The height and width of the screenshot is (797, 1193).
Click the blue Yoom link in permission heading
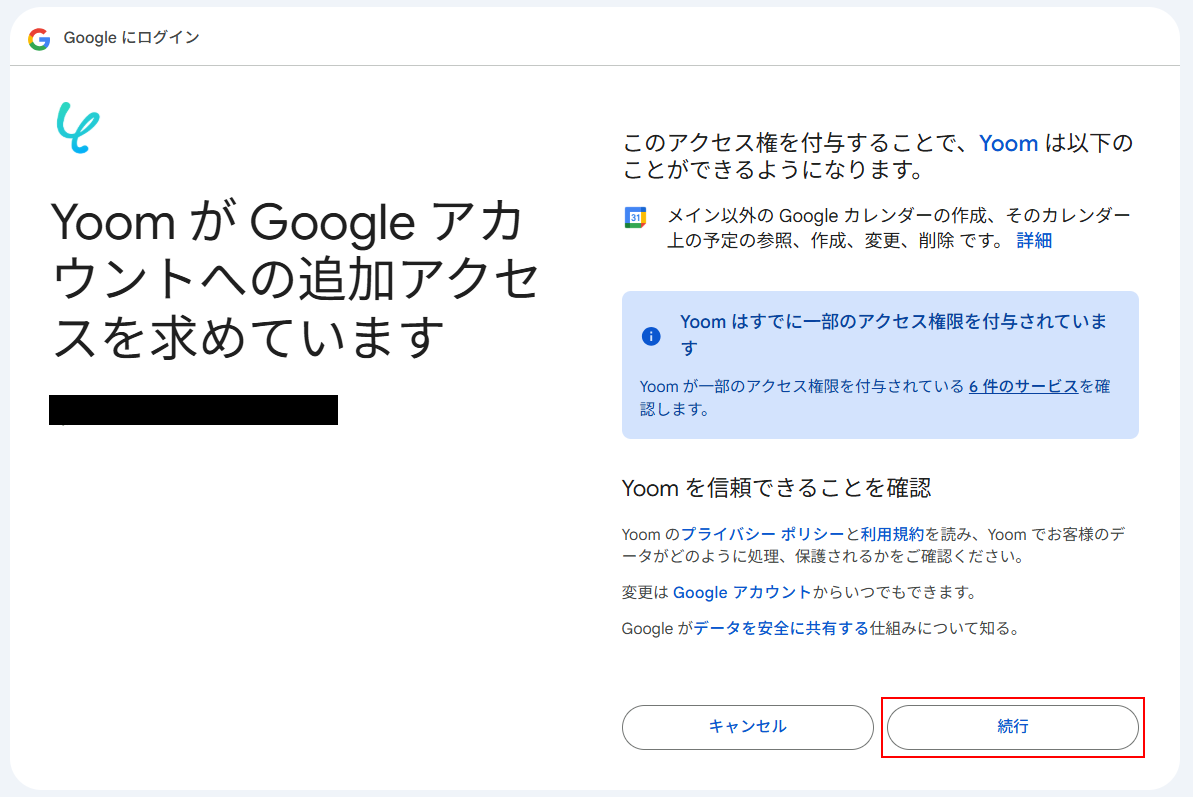coord(1008,144)
